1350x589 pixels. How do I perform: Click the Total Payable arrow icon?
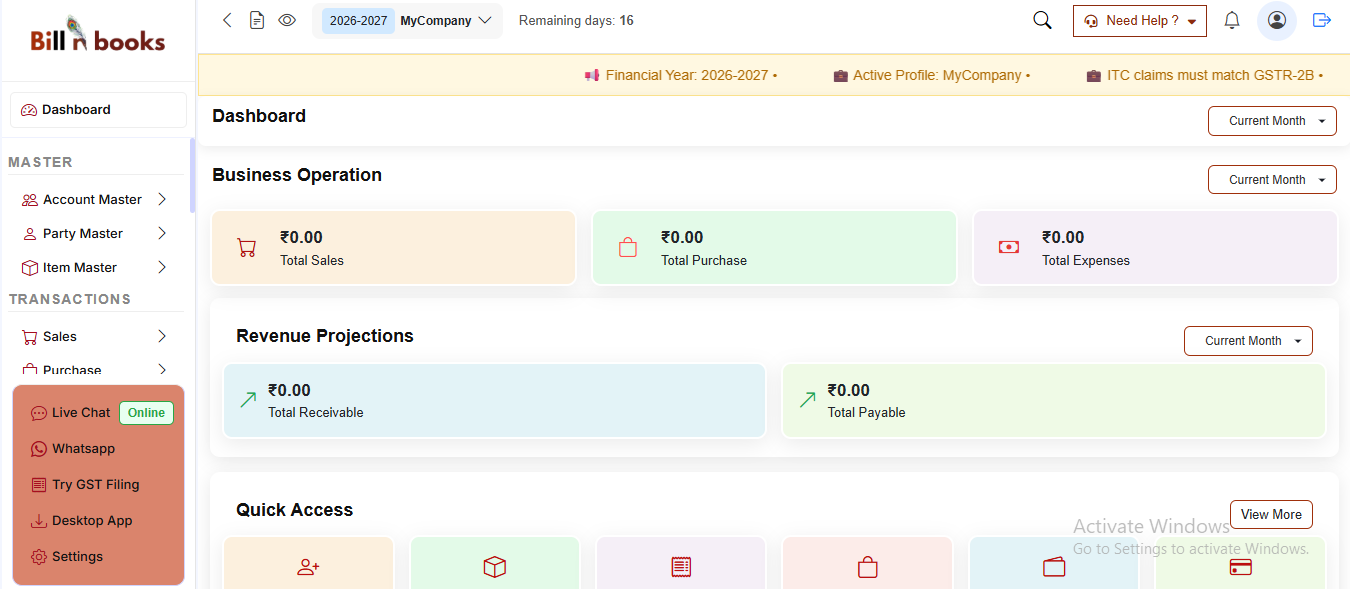(807, 400)
